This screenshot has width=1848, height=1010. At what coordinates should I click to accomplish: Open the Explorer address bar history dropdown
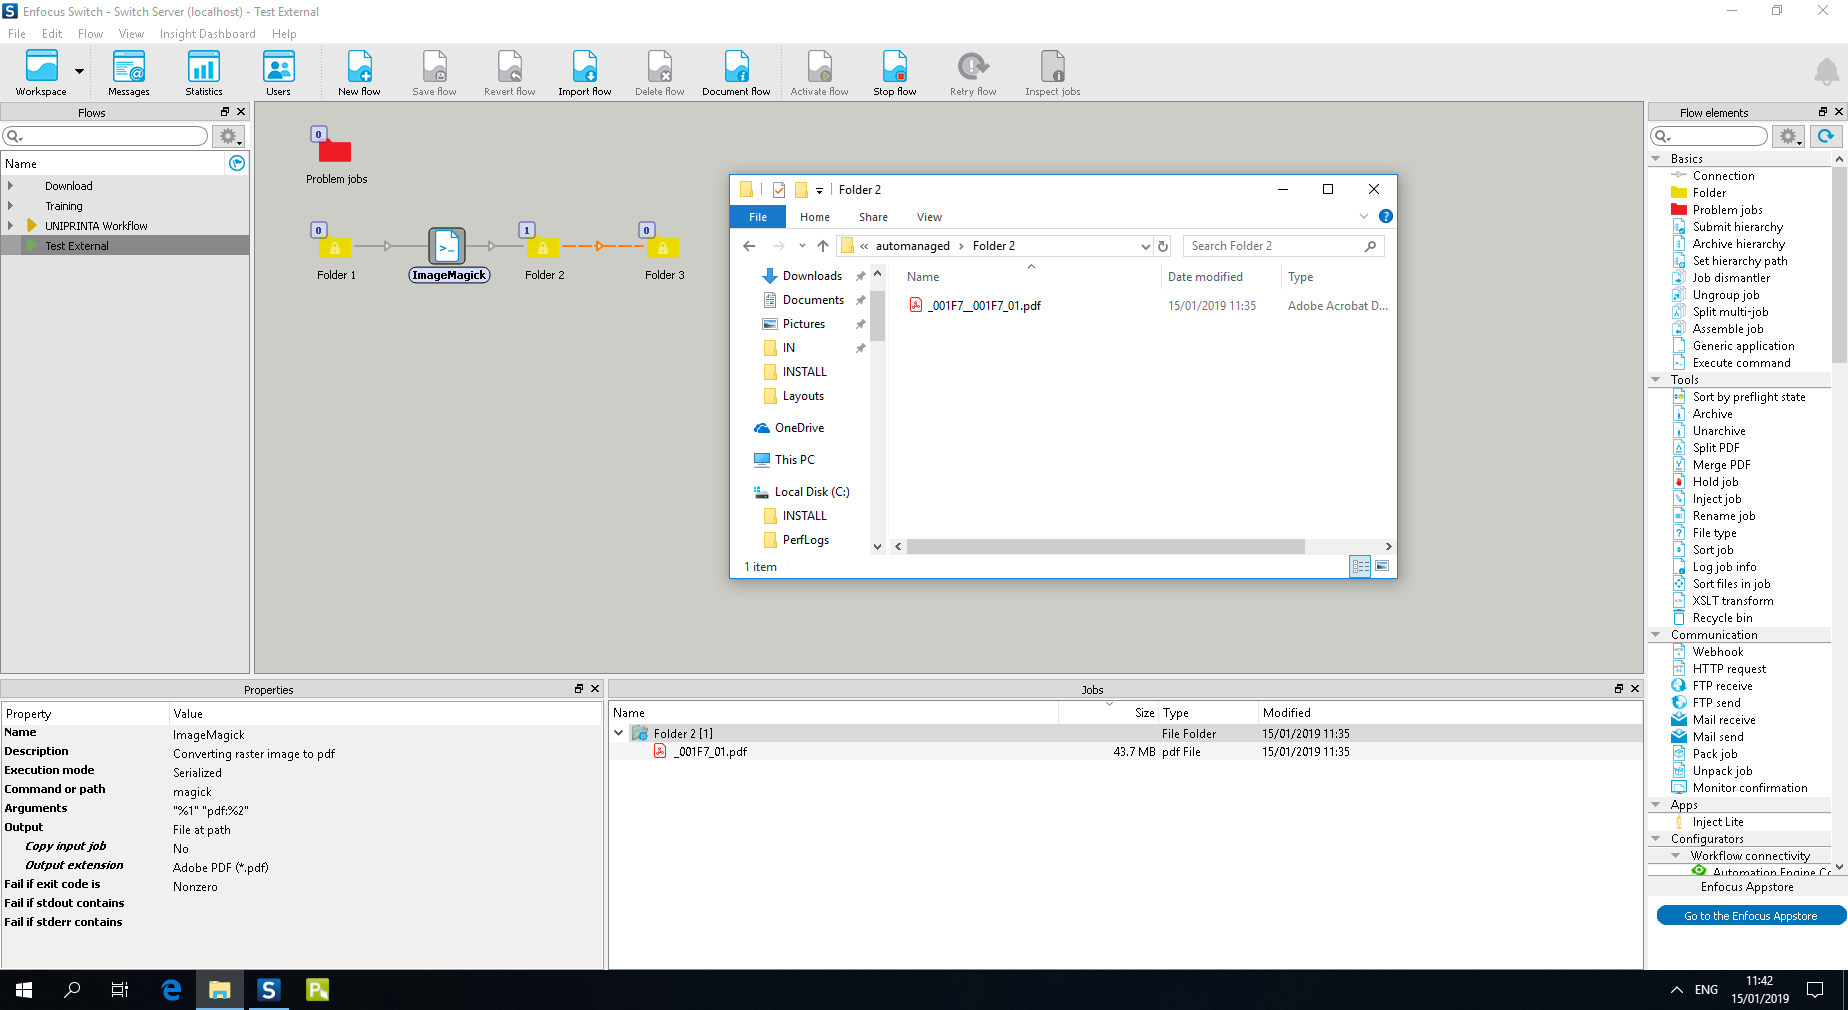pyautogui.click(x=1145, y=246)
